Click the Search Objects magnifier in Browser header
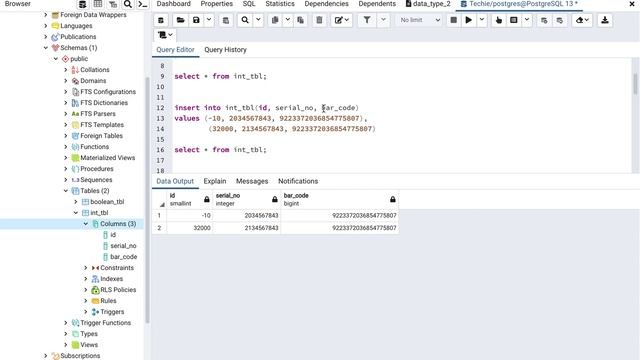 128,4
